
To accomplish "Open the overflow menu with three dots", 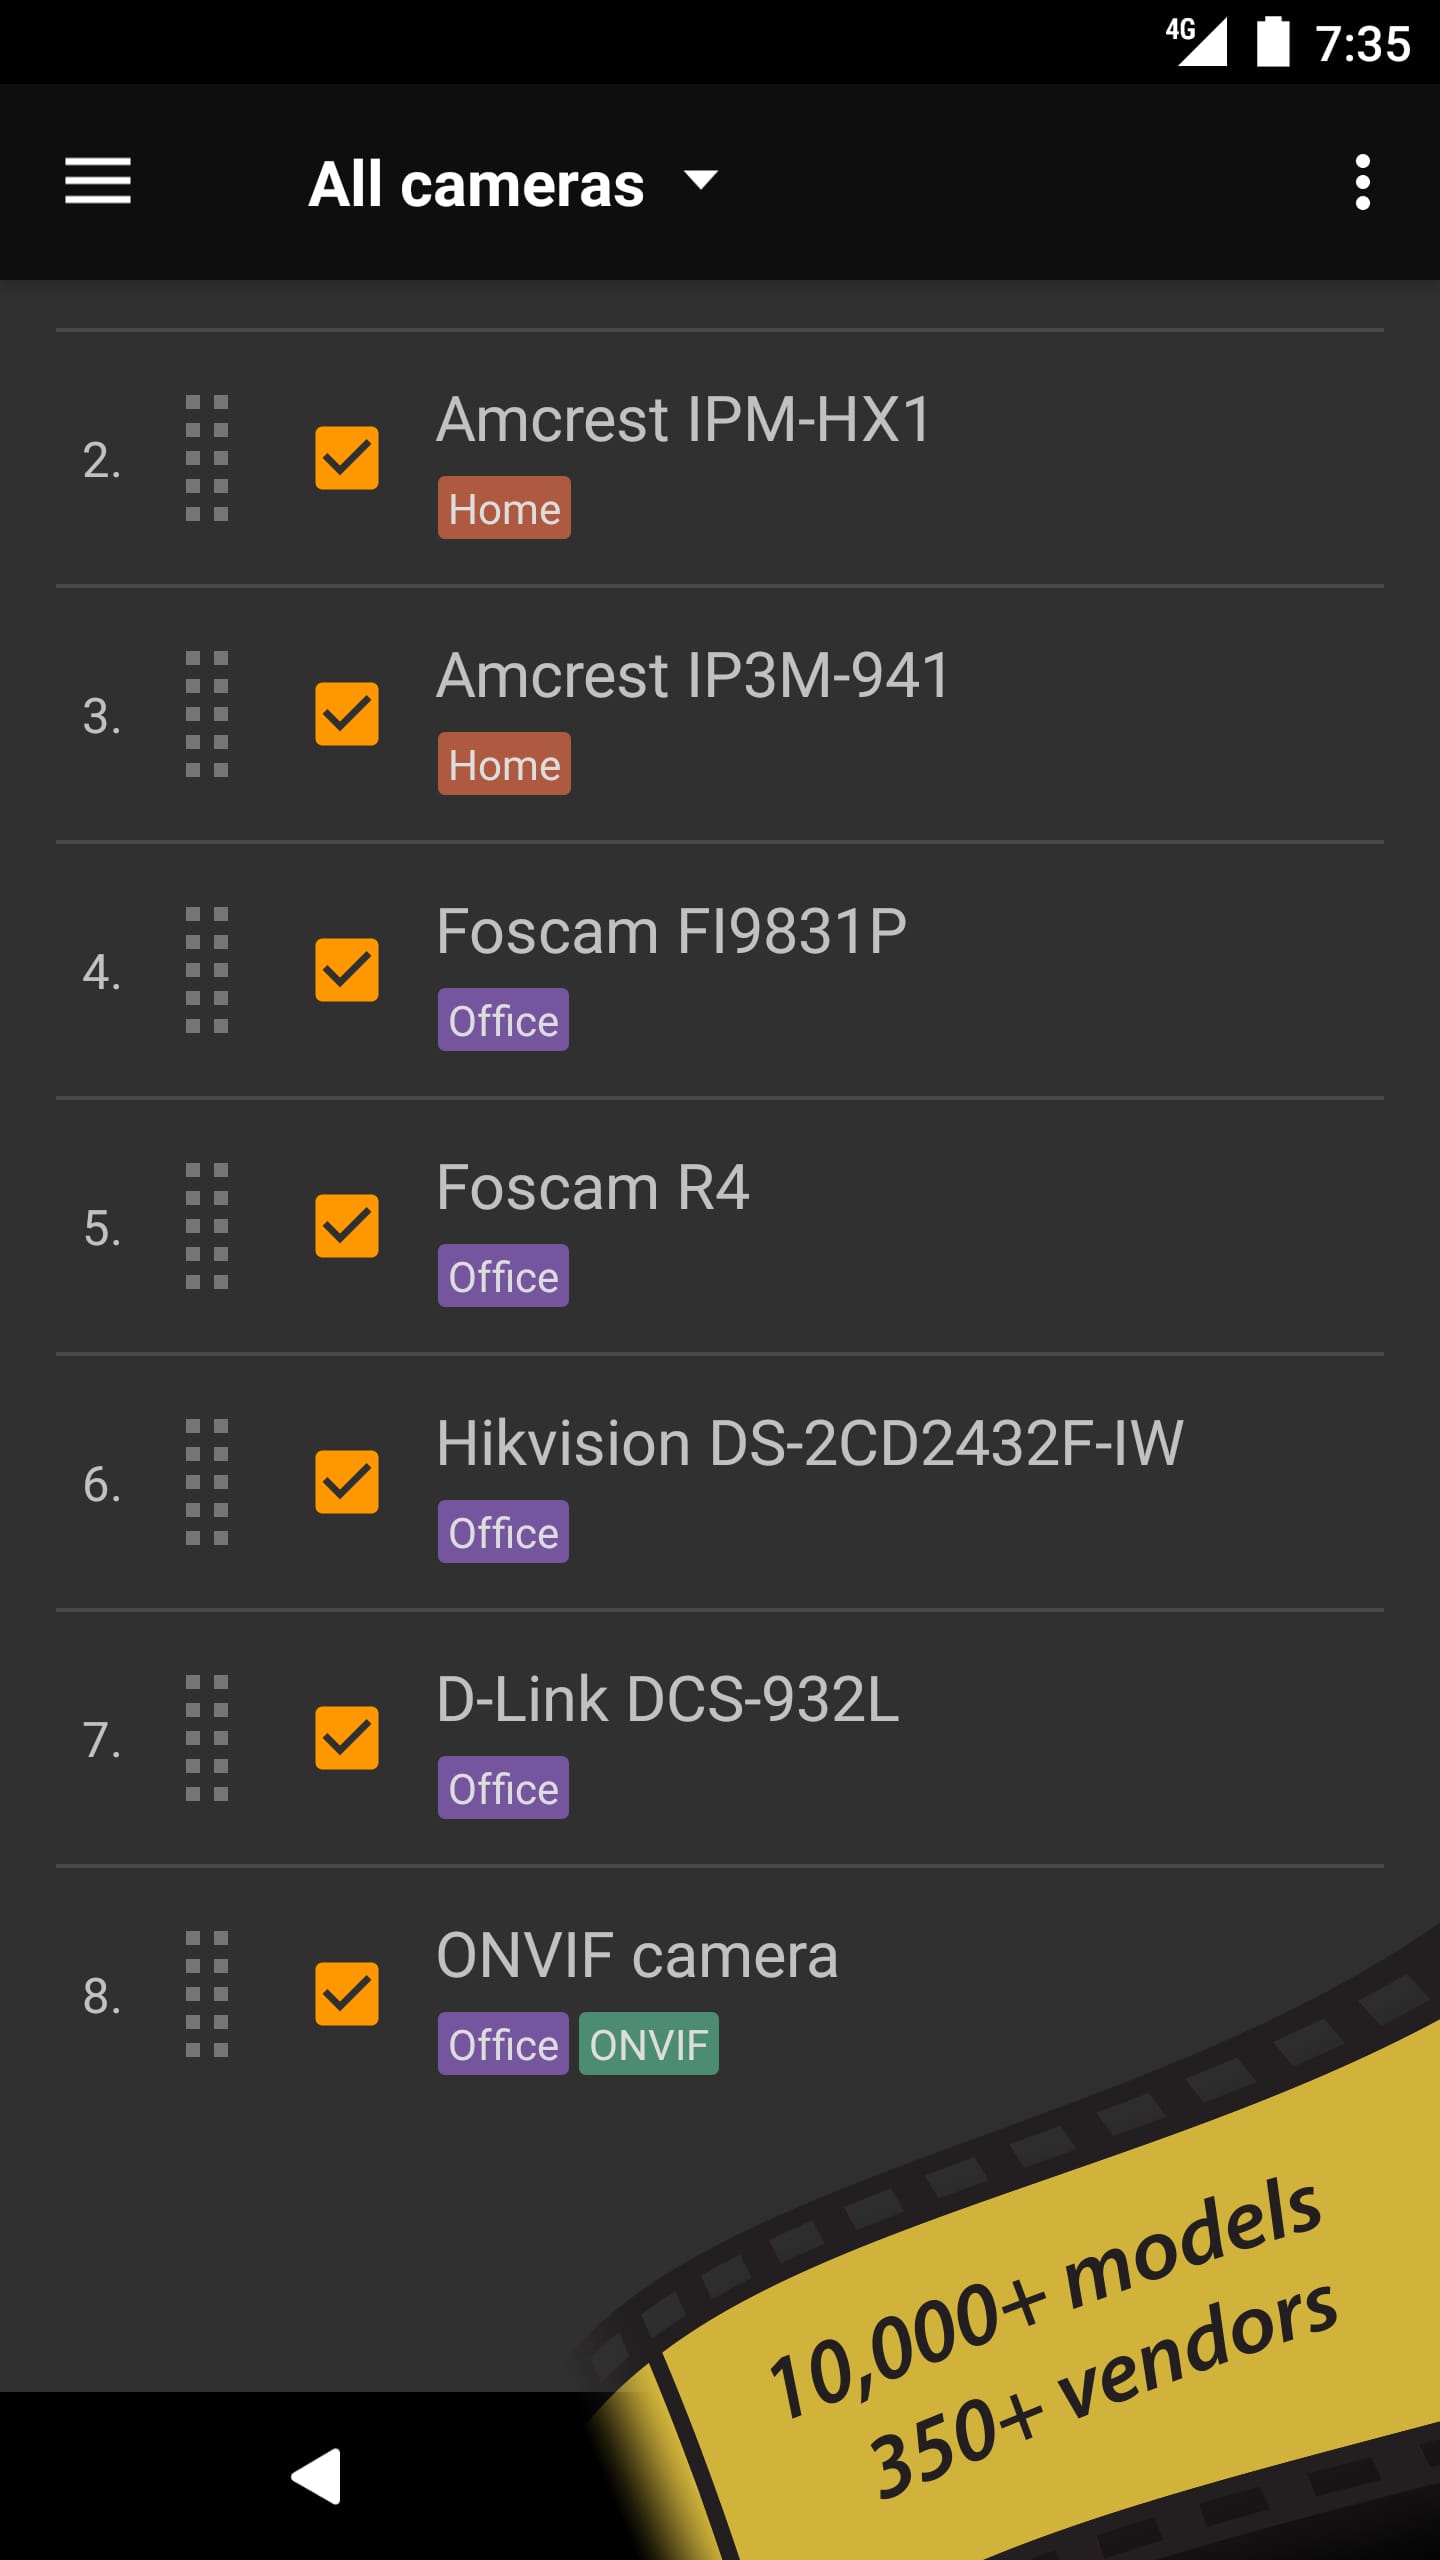I will 1362,183.
